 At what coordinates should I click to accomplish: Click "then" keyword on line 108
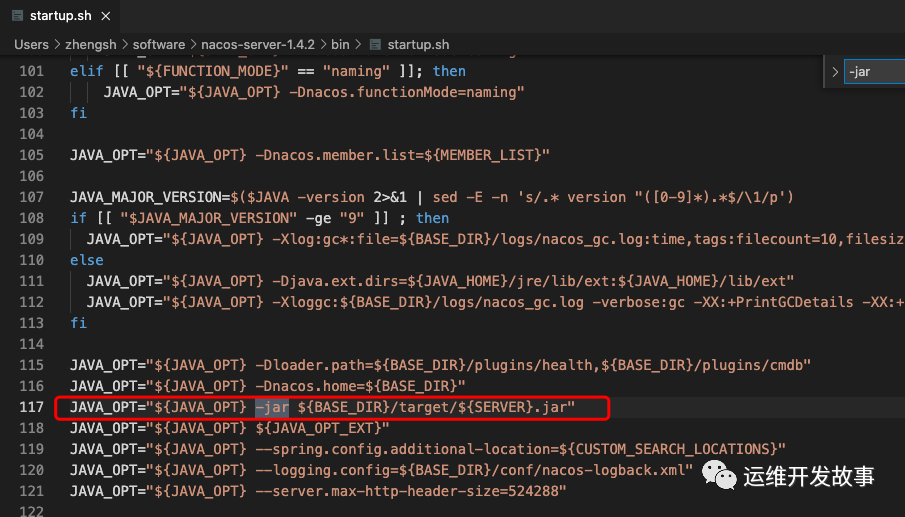pyautogui.click(x=432, y=218)
